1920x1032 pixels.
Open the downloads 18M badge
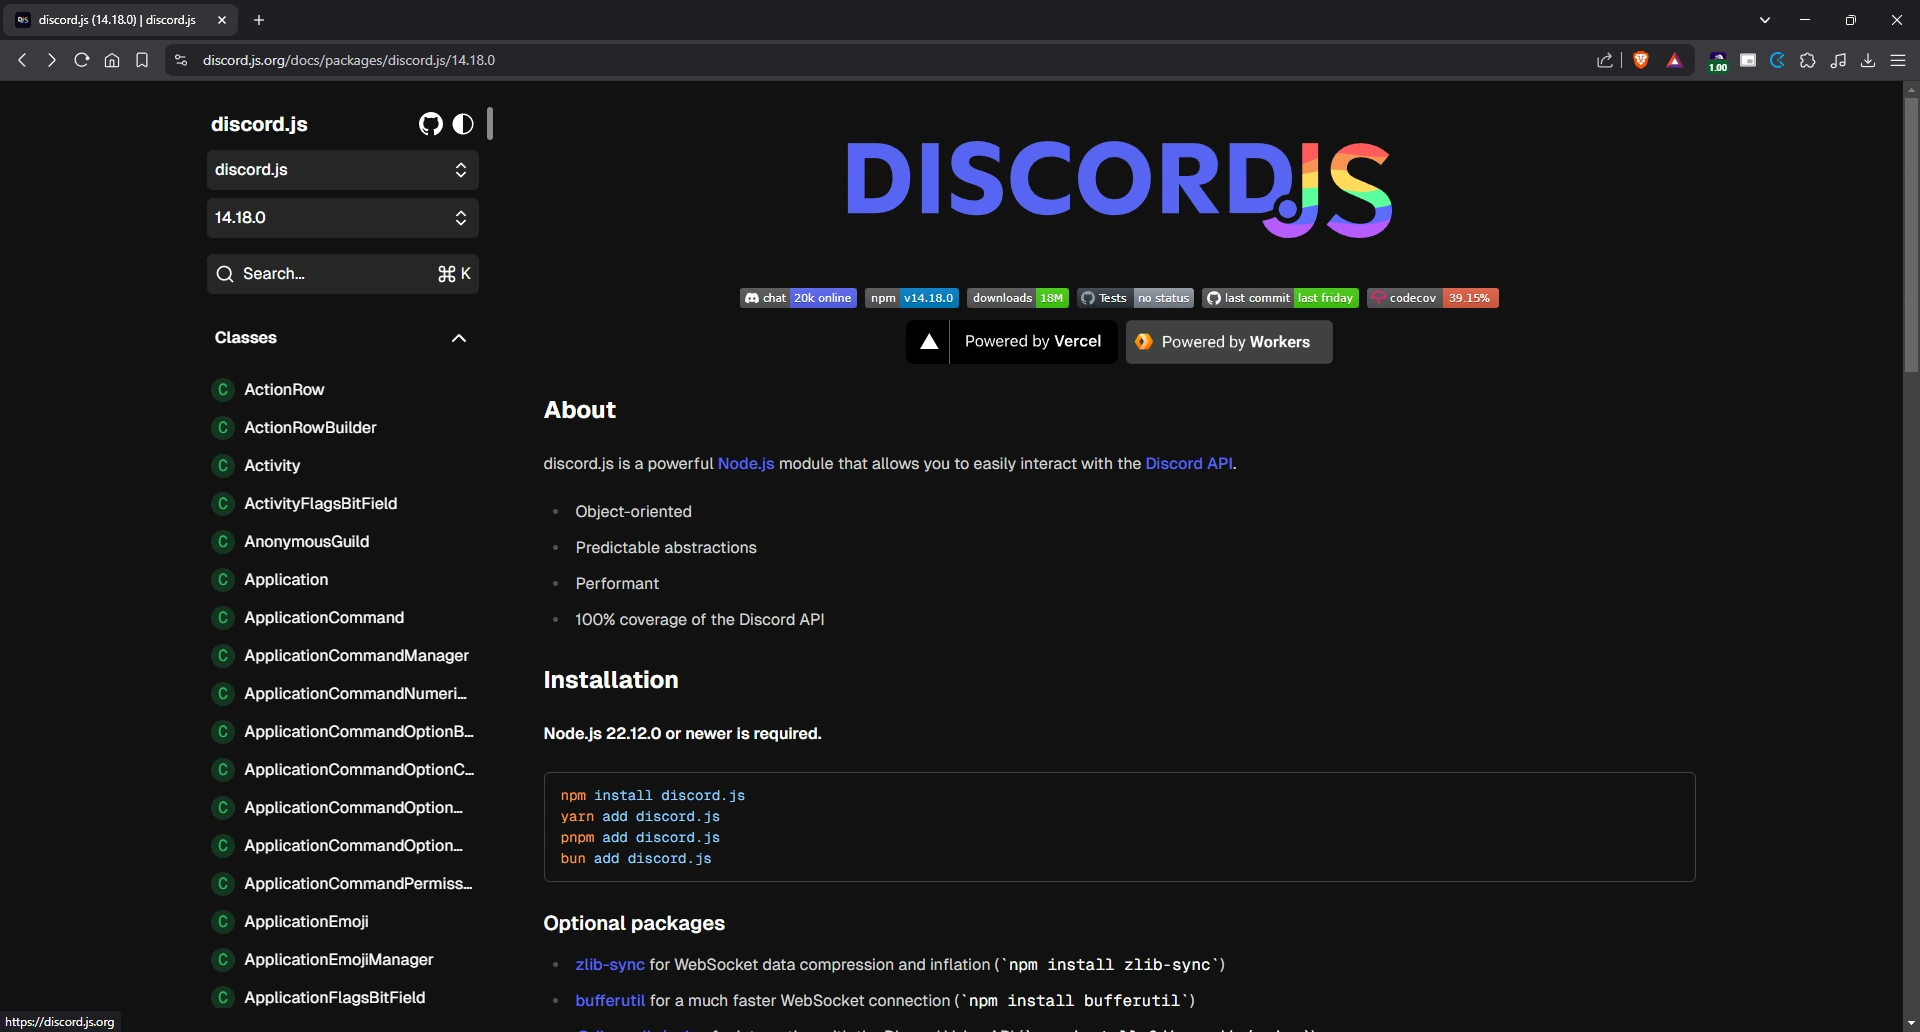1018,298
